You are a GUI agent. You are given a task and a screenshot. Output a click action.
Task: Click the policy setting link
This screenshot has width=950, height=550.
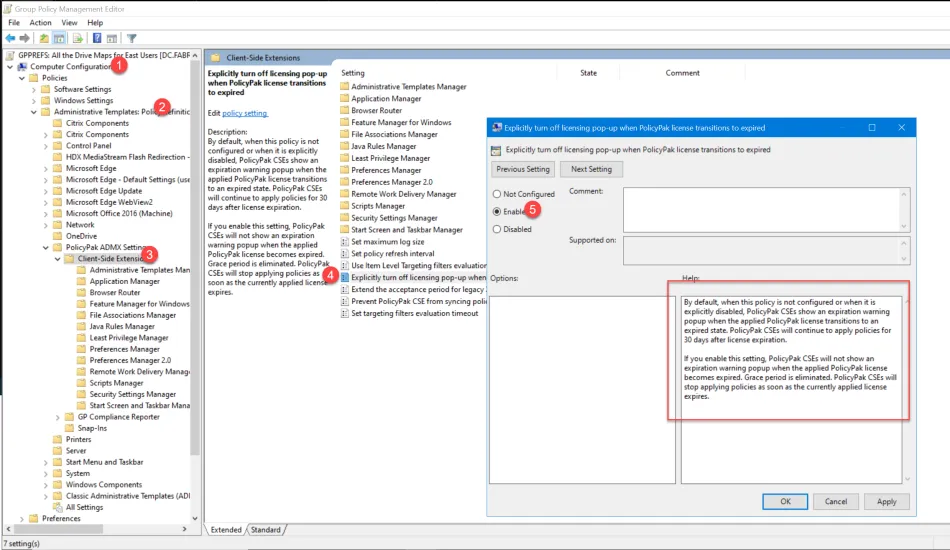245,113
